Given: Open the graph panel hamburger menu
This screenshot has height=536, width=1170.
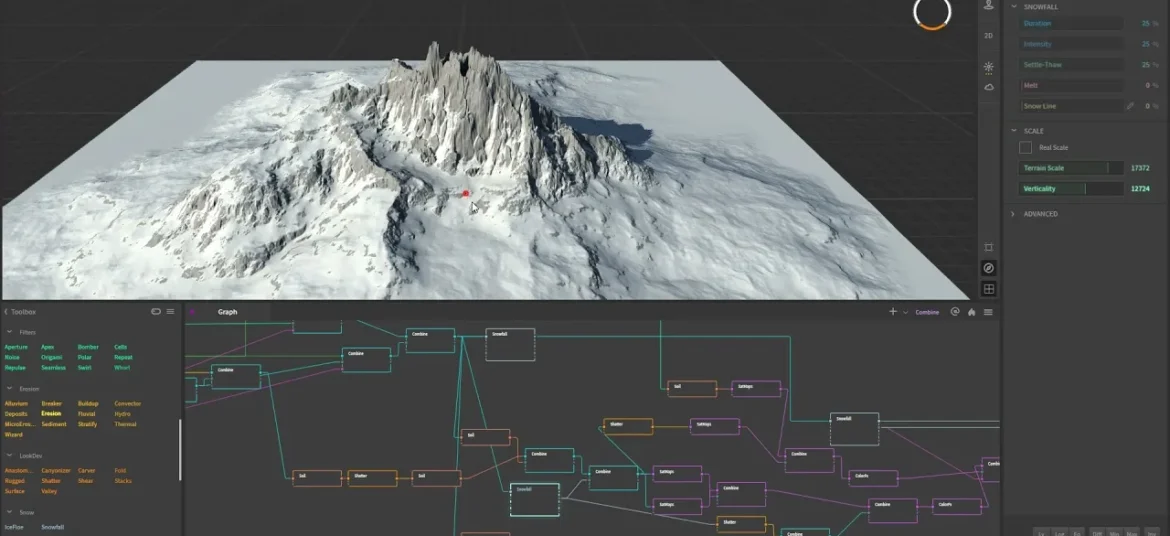Looking at the screenshot, I should pos(988,312).
